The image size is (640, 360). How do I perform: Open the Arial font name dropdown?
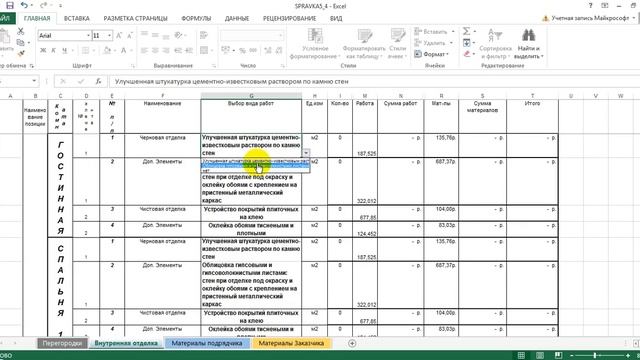[88, 36]
